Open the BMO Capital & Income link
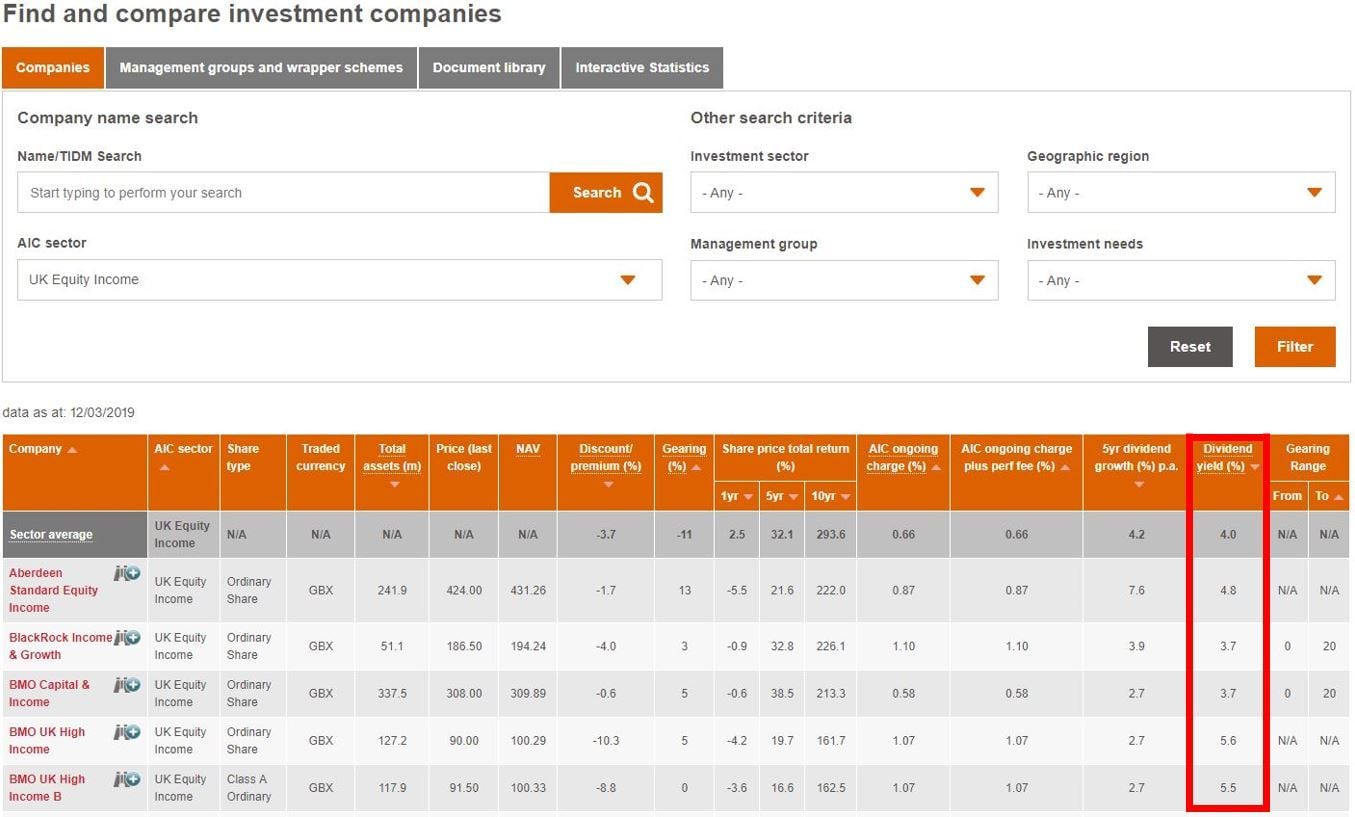 [49, 693]
